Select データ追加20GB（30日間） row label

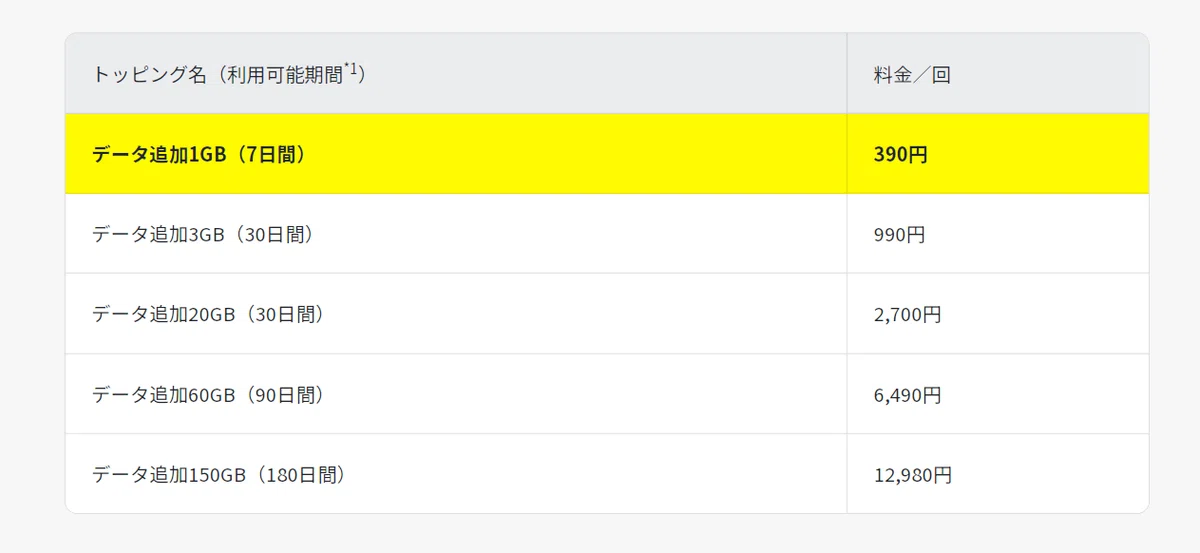point(208,314)
